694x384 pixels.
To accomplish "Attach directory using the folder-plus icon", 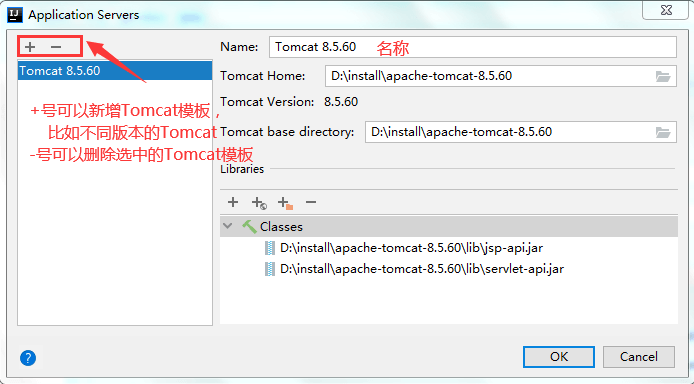I will (285, 203).
